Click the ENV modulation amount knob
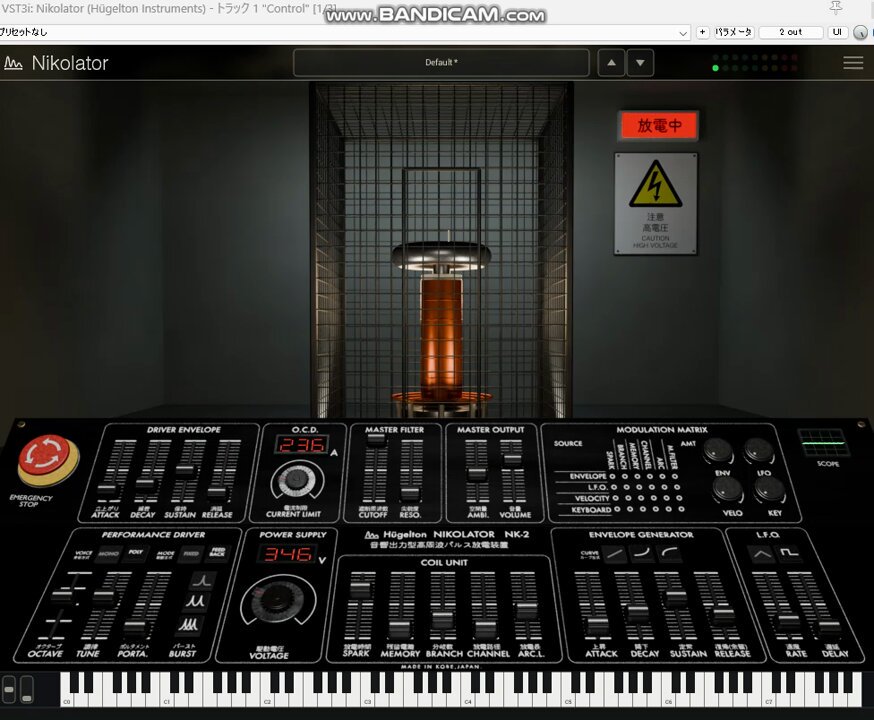Viewport: 874px width, 720px height. [x=718, y=451]
